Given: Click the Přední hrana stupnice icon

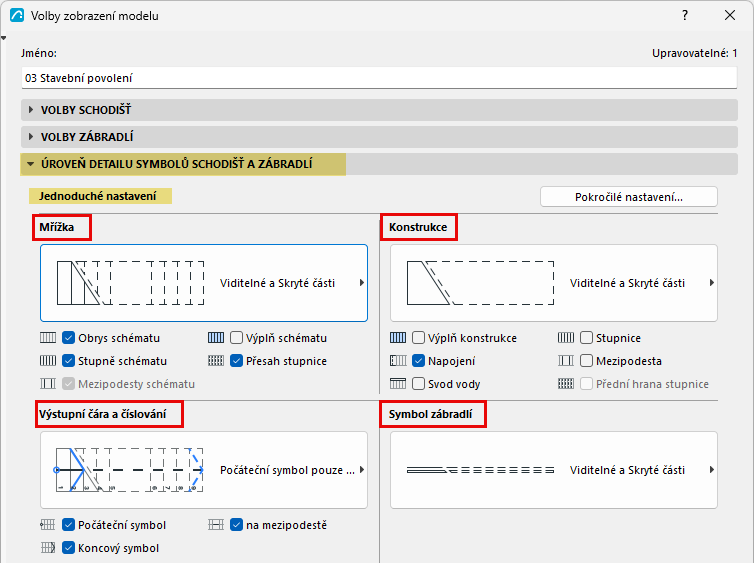Looking at the screenshot, I should pyautogui.click(x=566, y=384).
